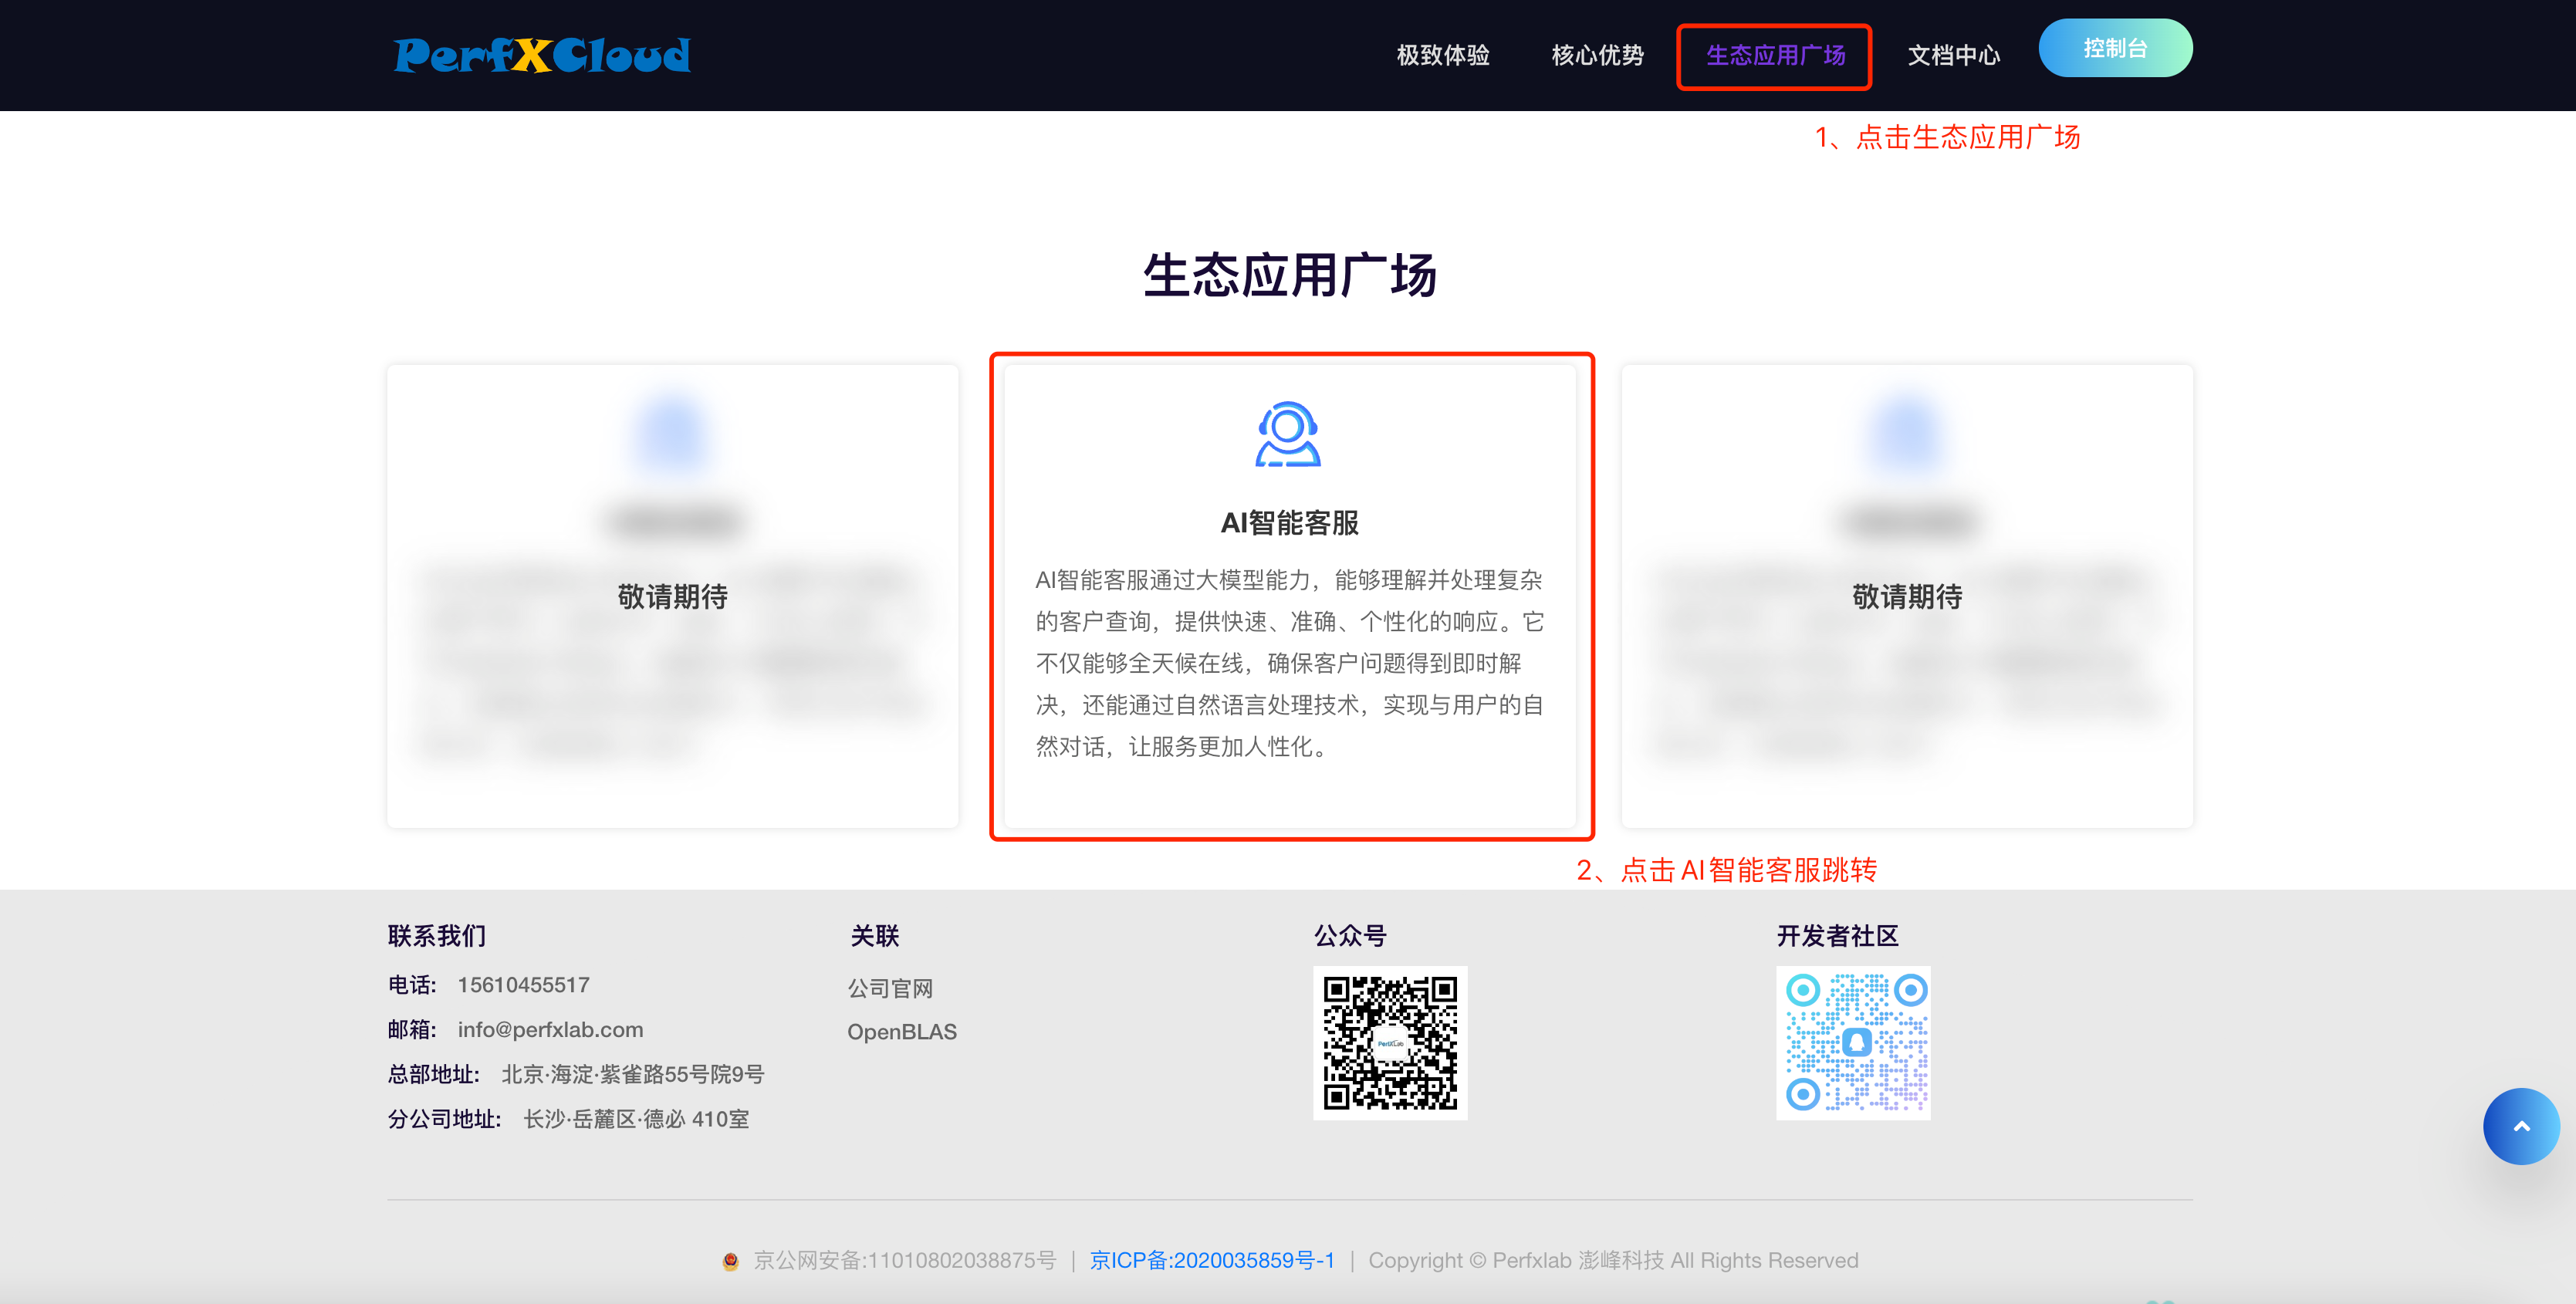Viewport: 2576px width, 1304px height.
Task: Click the AI智能客服 description paragraph
Action: point(1289,663)
